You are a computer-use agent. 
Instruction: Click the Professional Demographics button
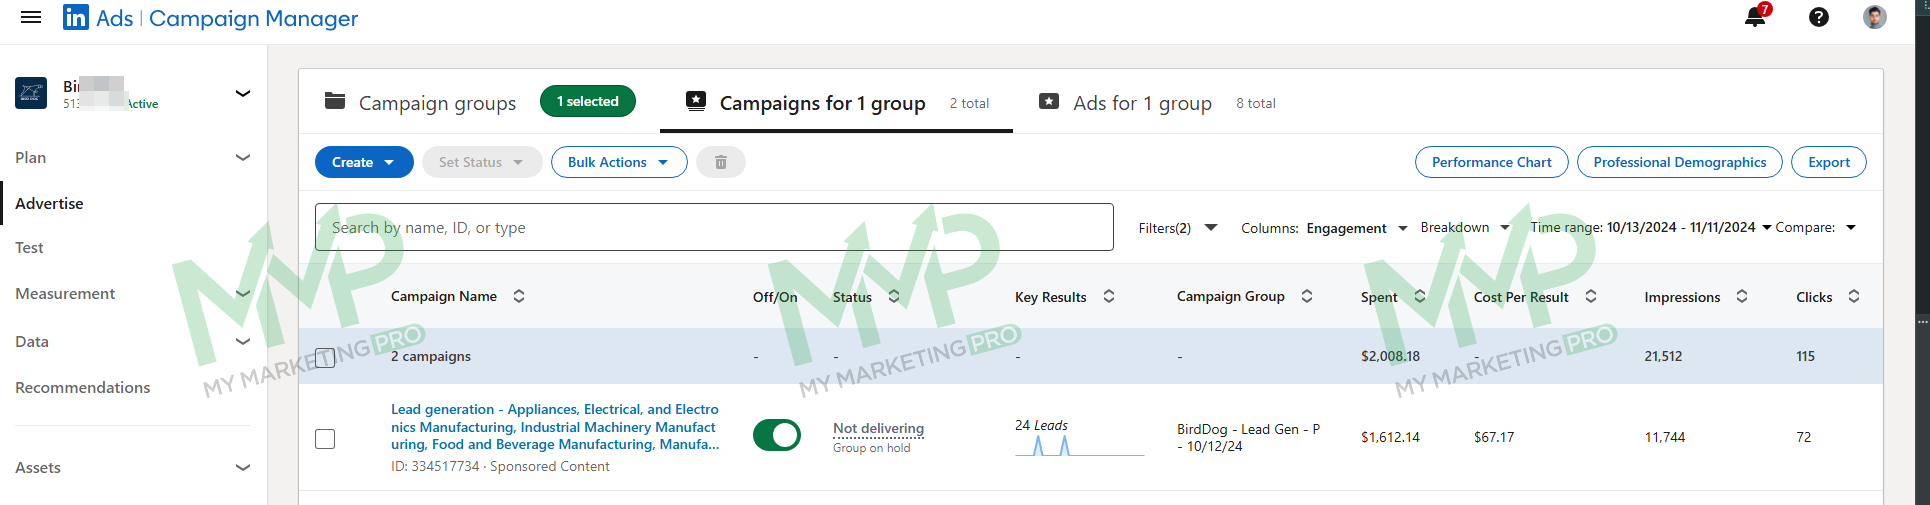point(1680,162)
